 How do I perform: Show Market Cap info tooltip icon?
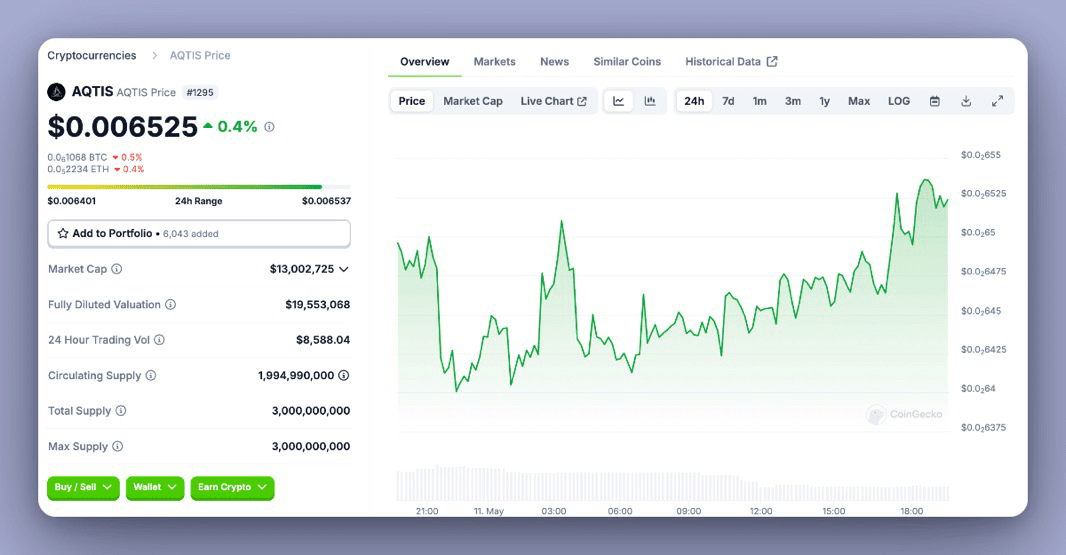point(117,269)
